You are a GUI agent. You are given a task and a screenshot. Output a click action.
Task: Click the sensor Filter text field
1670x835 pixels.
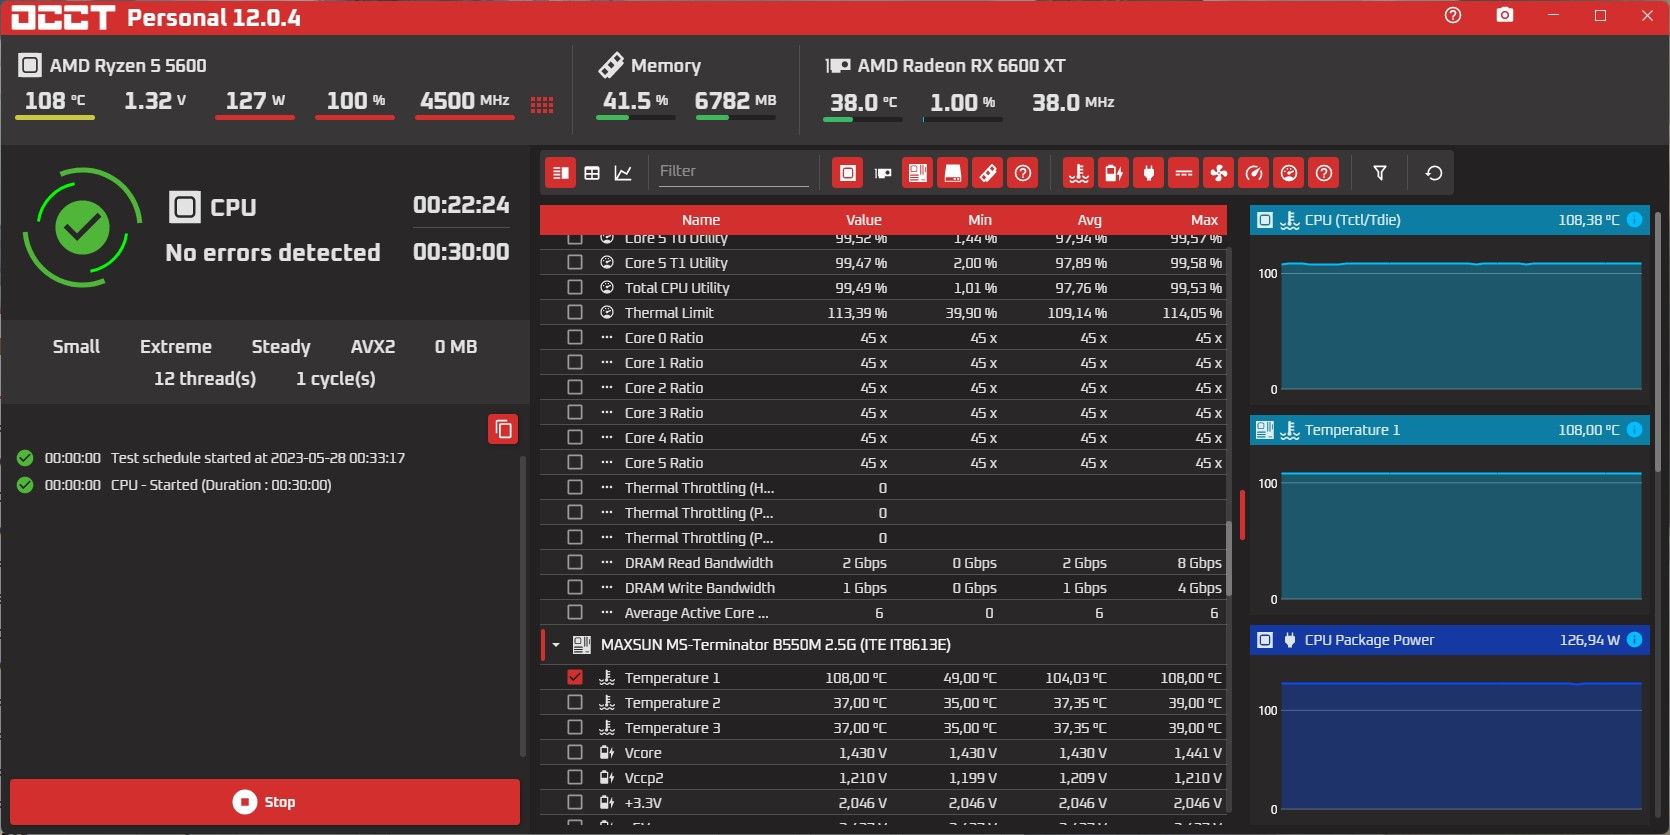click(x=732, y=171)
